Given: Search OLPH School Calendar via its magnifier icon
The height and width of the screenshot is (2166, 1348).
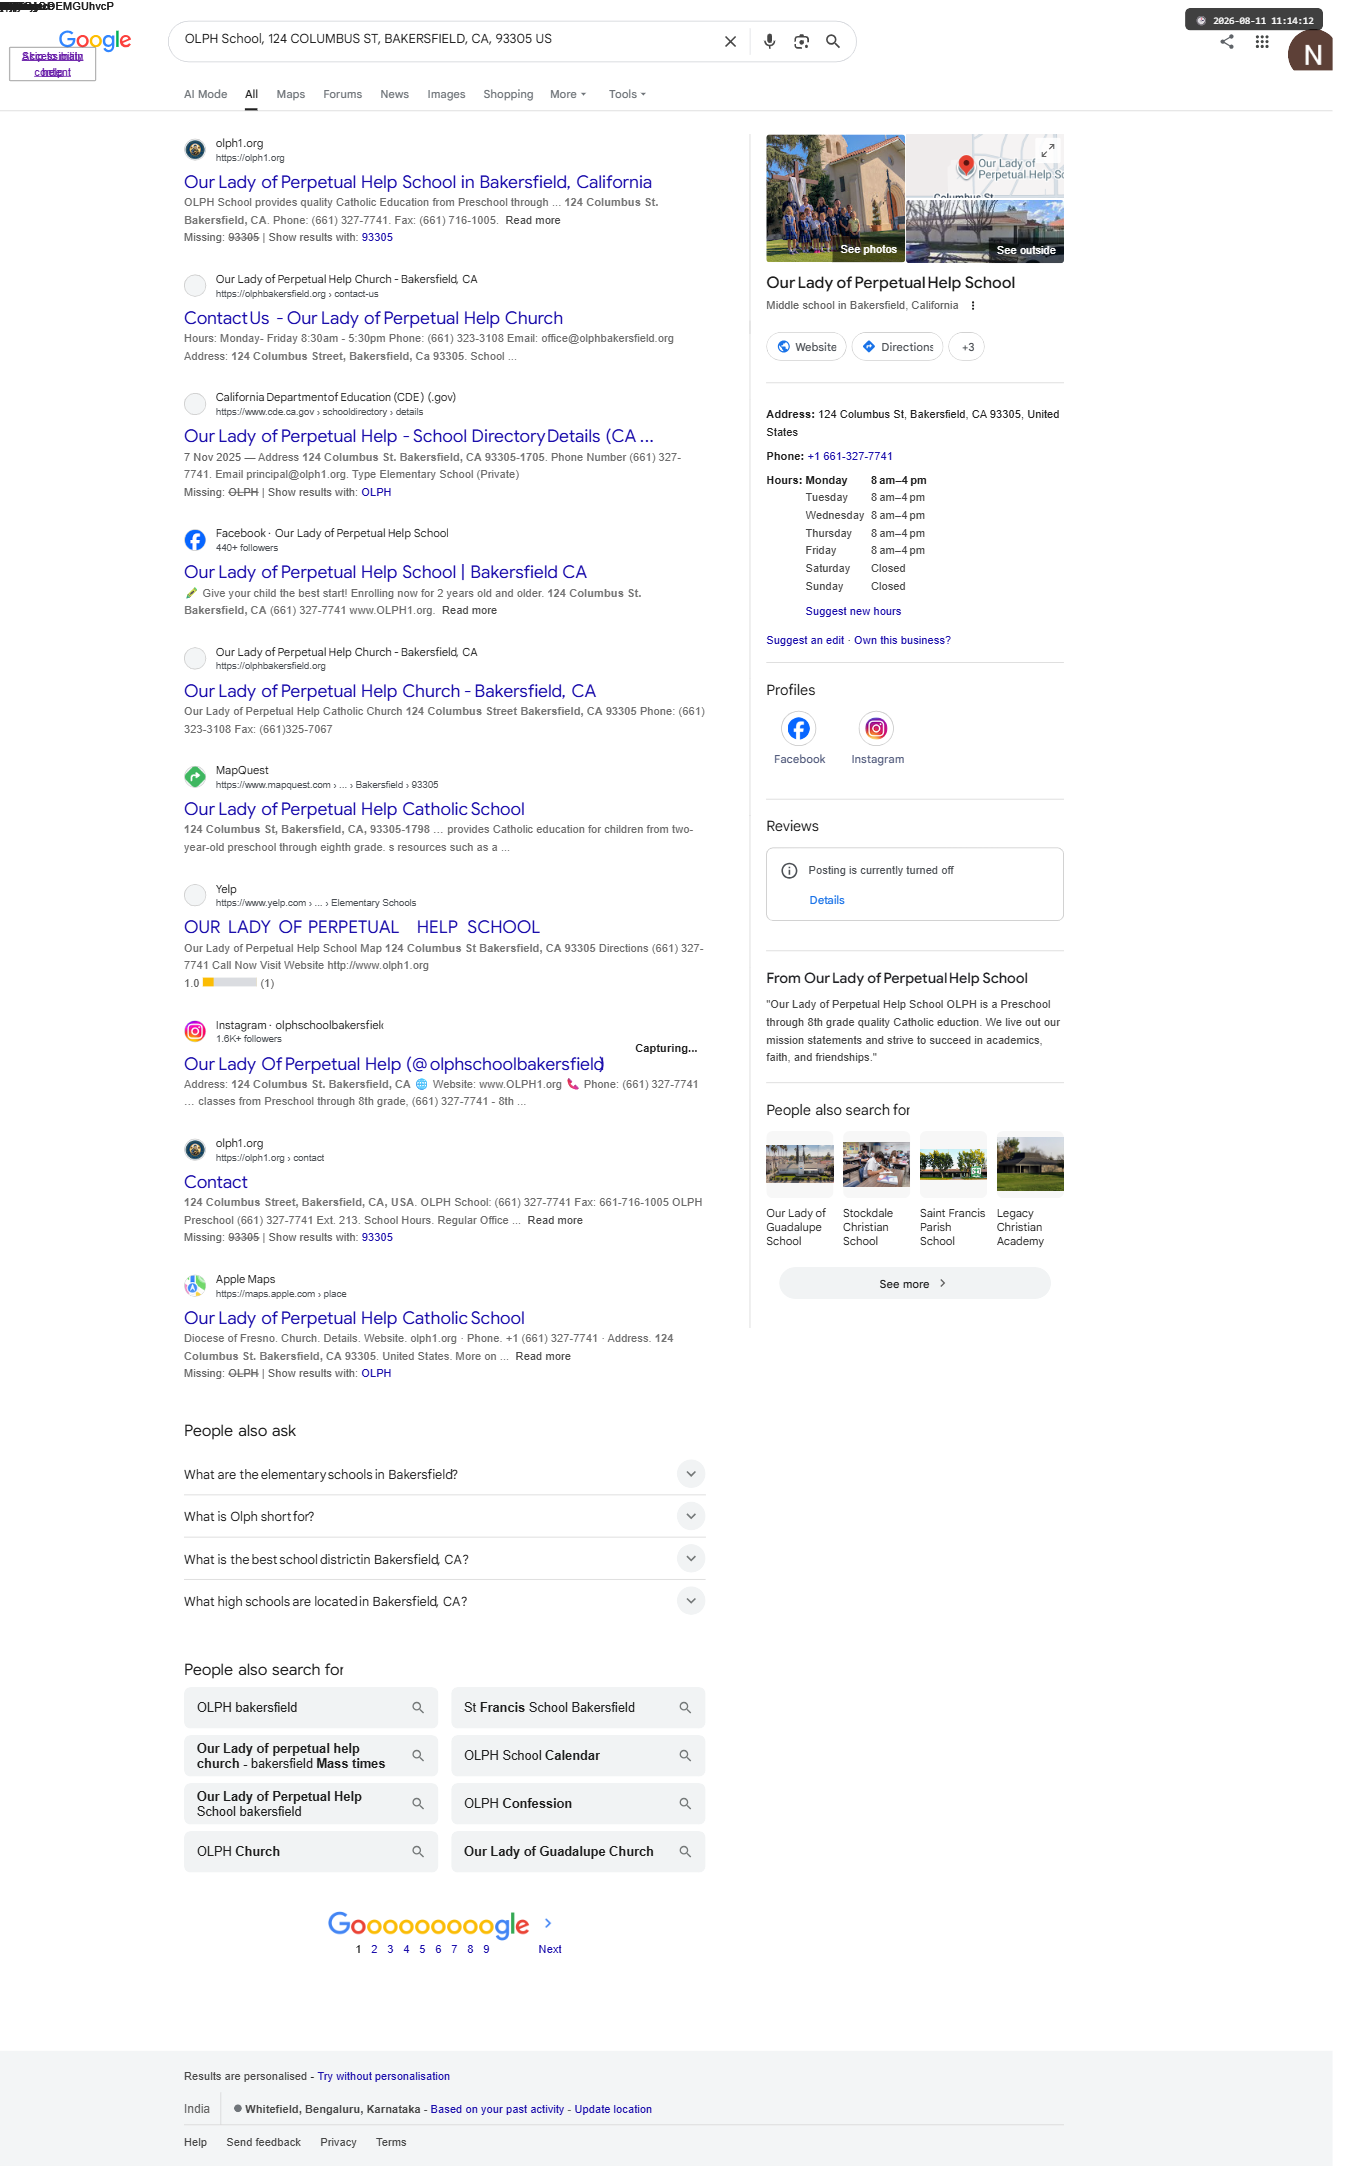Looking at the screenshot, I should (685, 1756).
